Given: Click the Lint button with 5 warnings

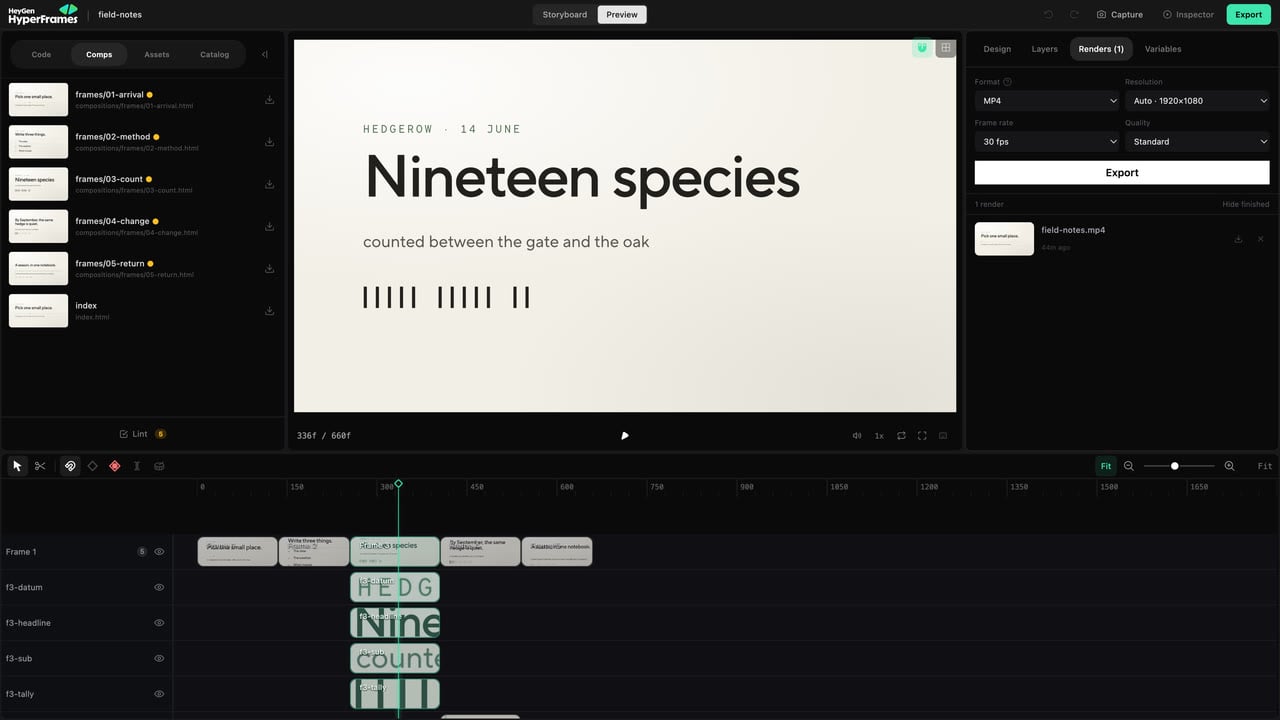Looking at the screenshot, I should pos(142,434).
